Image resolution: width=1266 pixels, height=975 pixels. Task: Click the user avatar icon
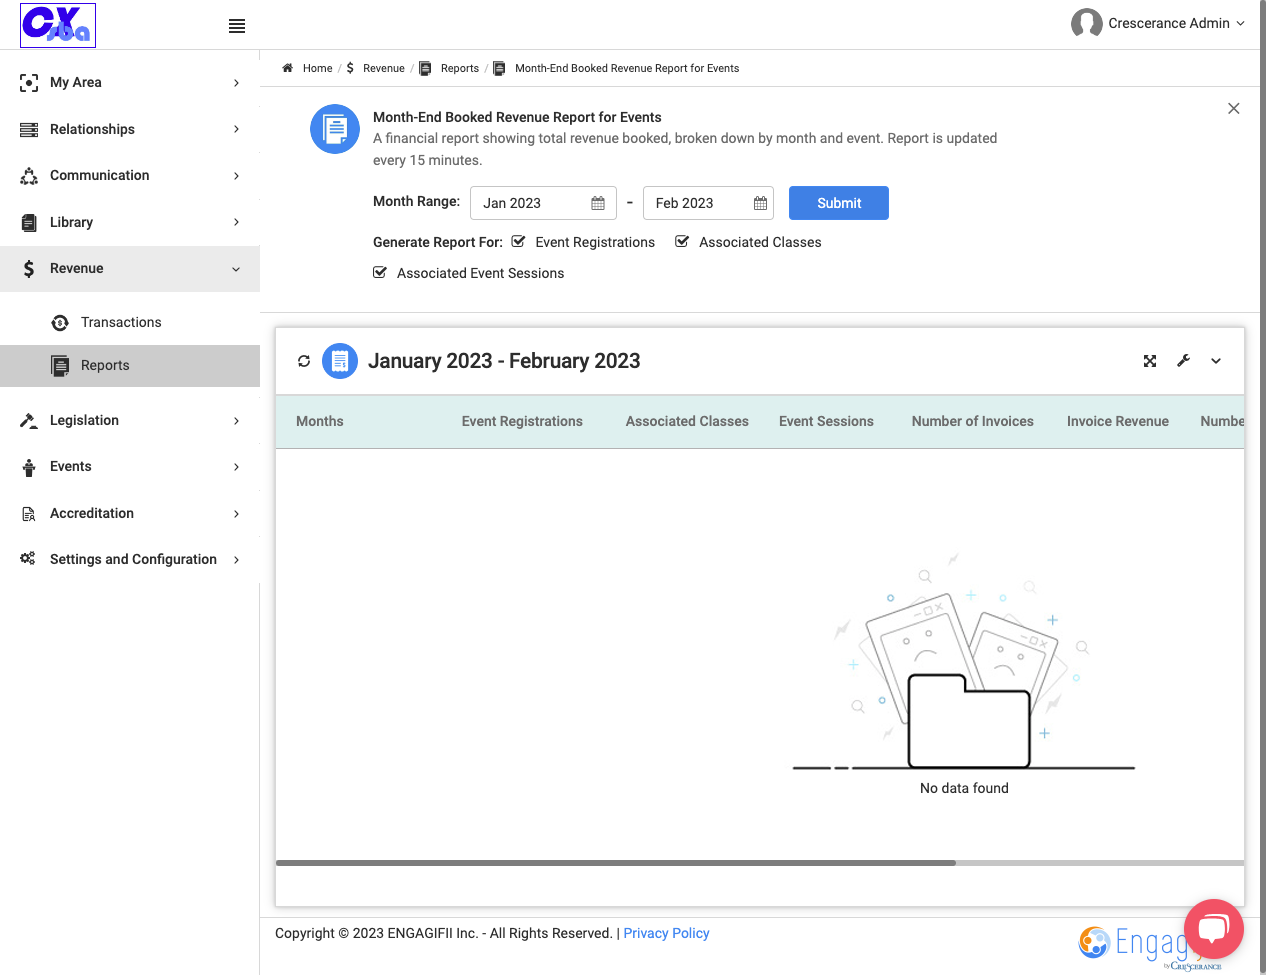pos(1086,23)
